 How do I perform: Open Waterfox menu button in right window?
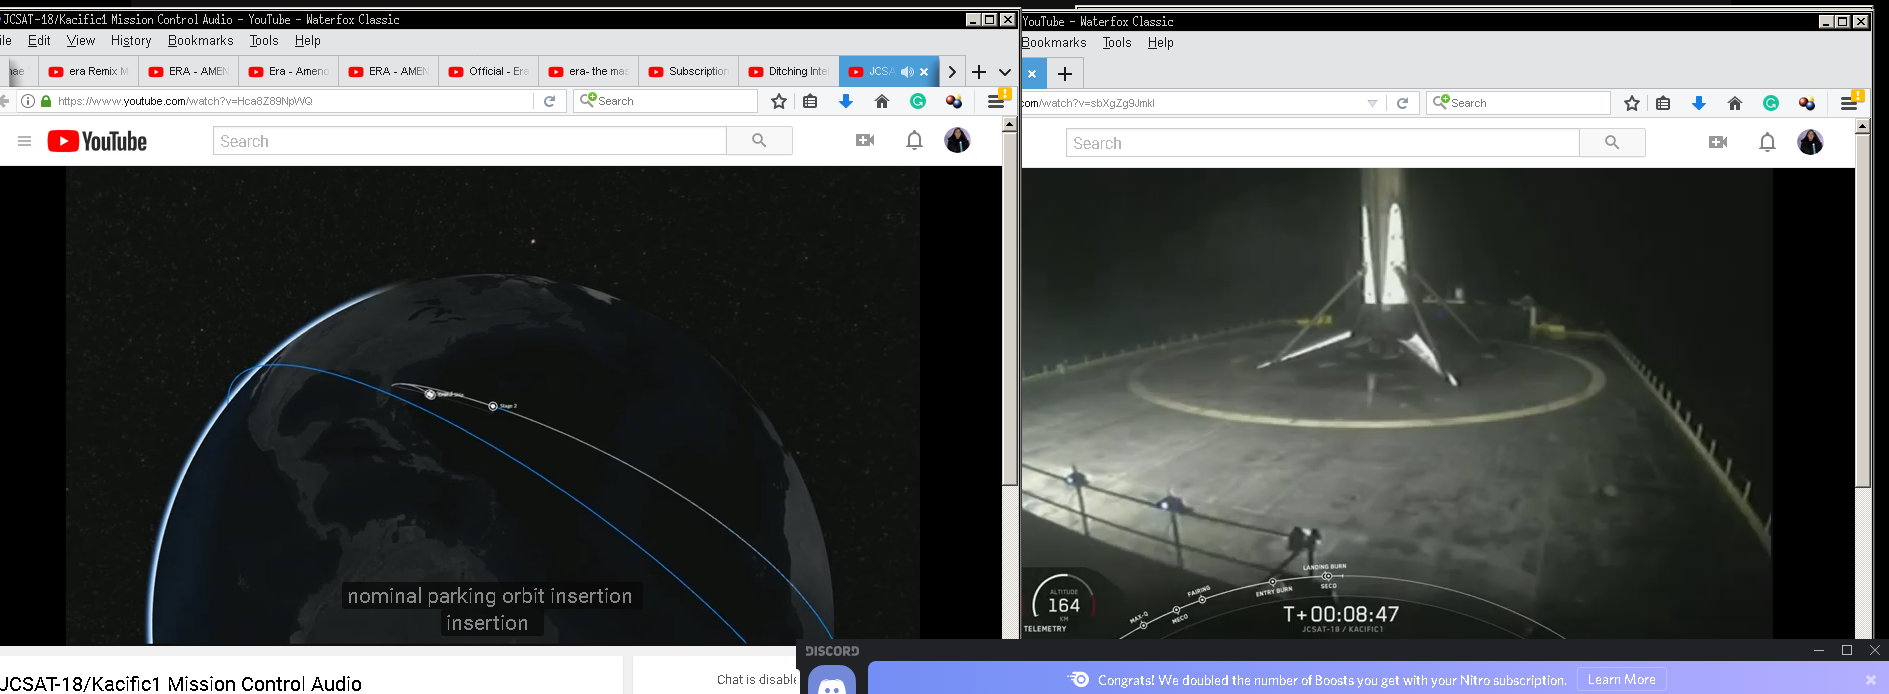pyautogui.click(x=1849, y=103)
